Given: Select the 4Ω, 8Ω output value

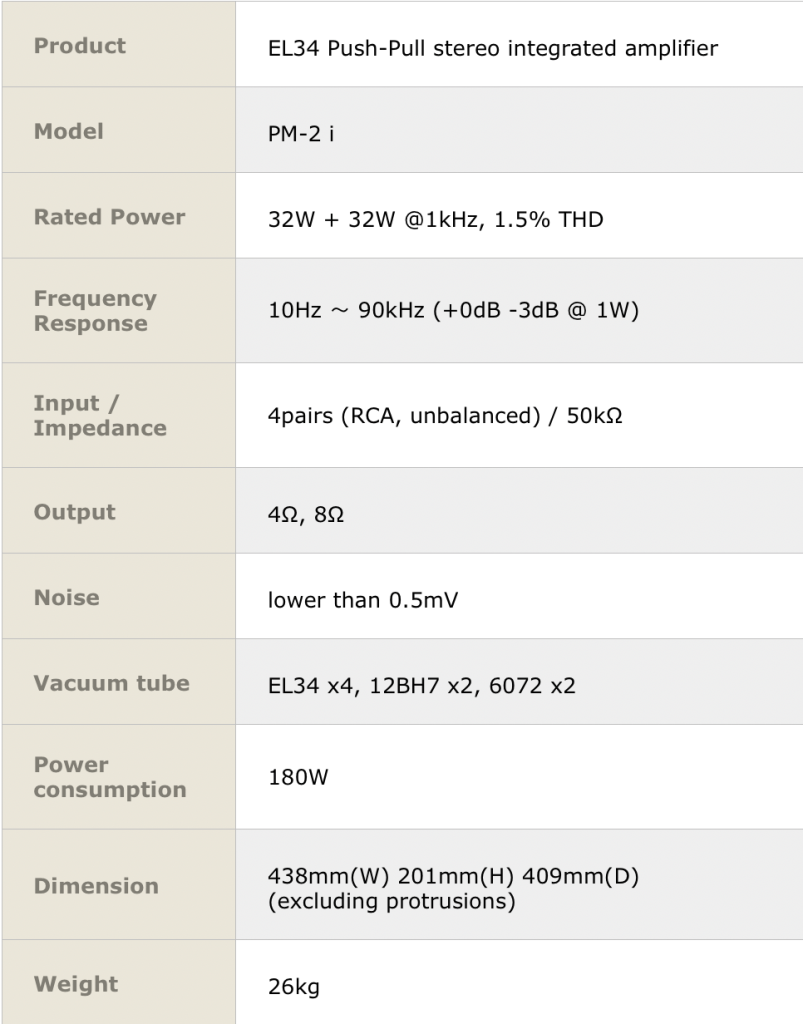Looking at the screenshot, I should pos(306,516).
